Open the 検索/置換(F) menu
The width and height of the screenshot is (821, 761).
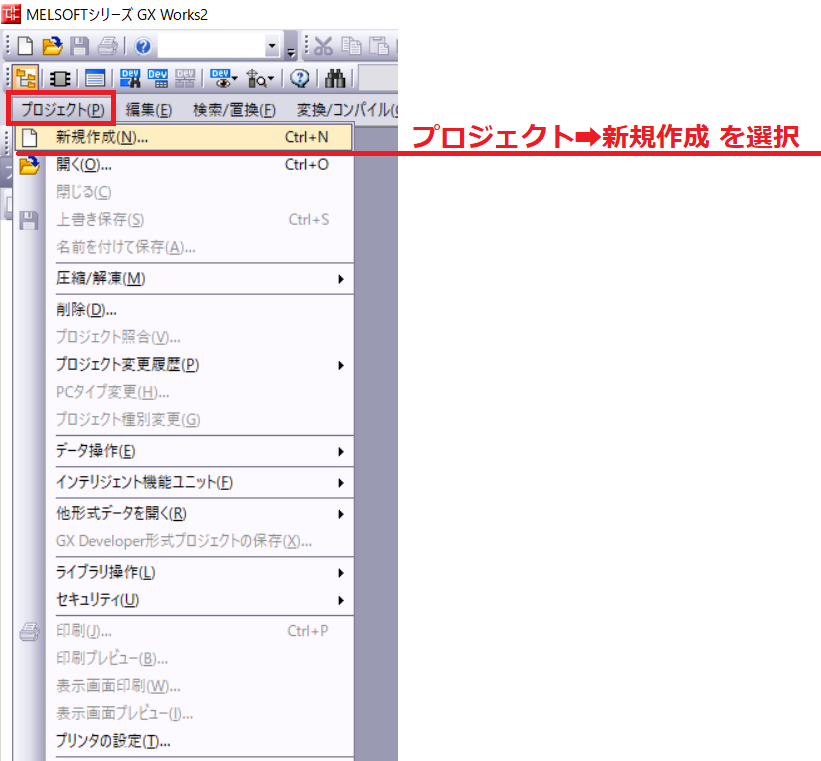pos(234,109)
